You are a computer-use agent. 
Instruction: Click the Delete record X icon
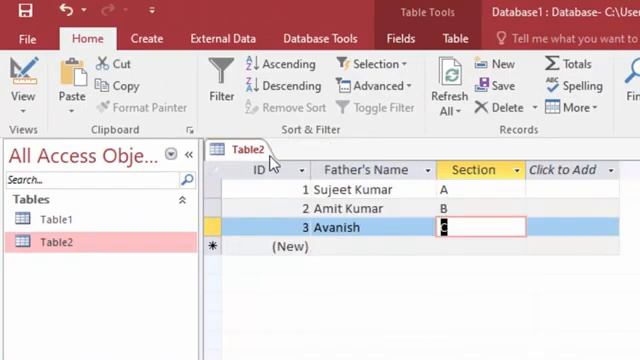tap(481, 107)
